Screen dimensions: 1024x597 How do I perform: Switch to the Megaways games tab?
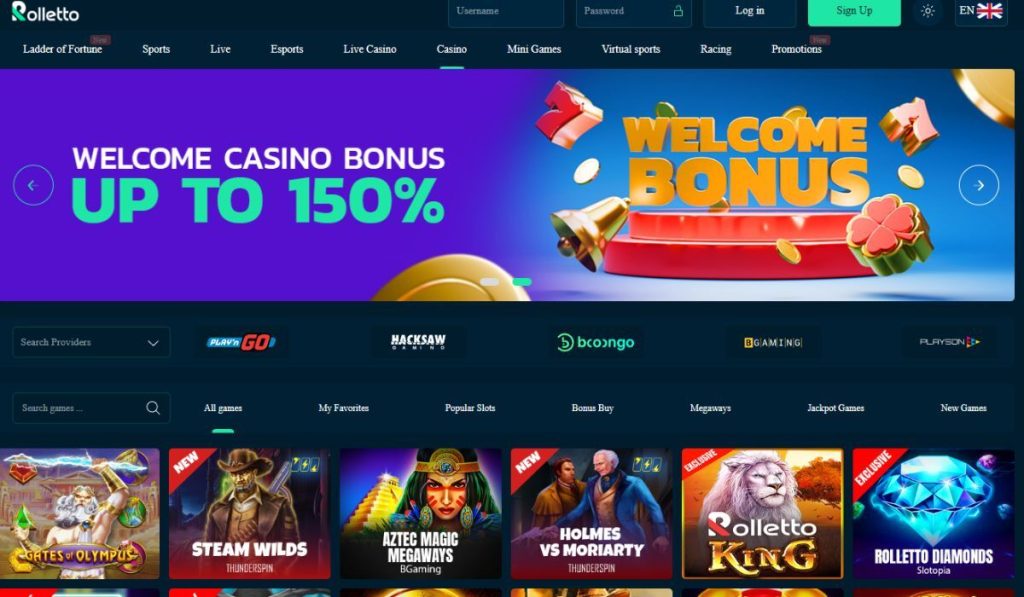[710, 408]
